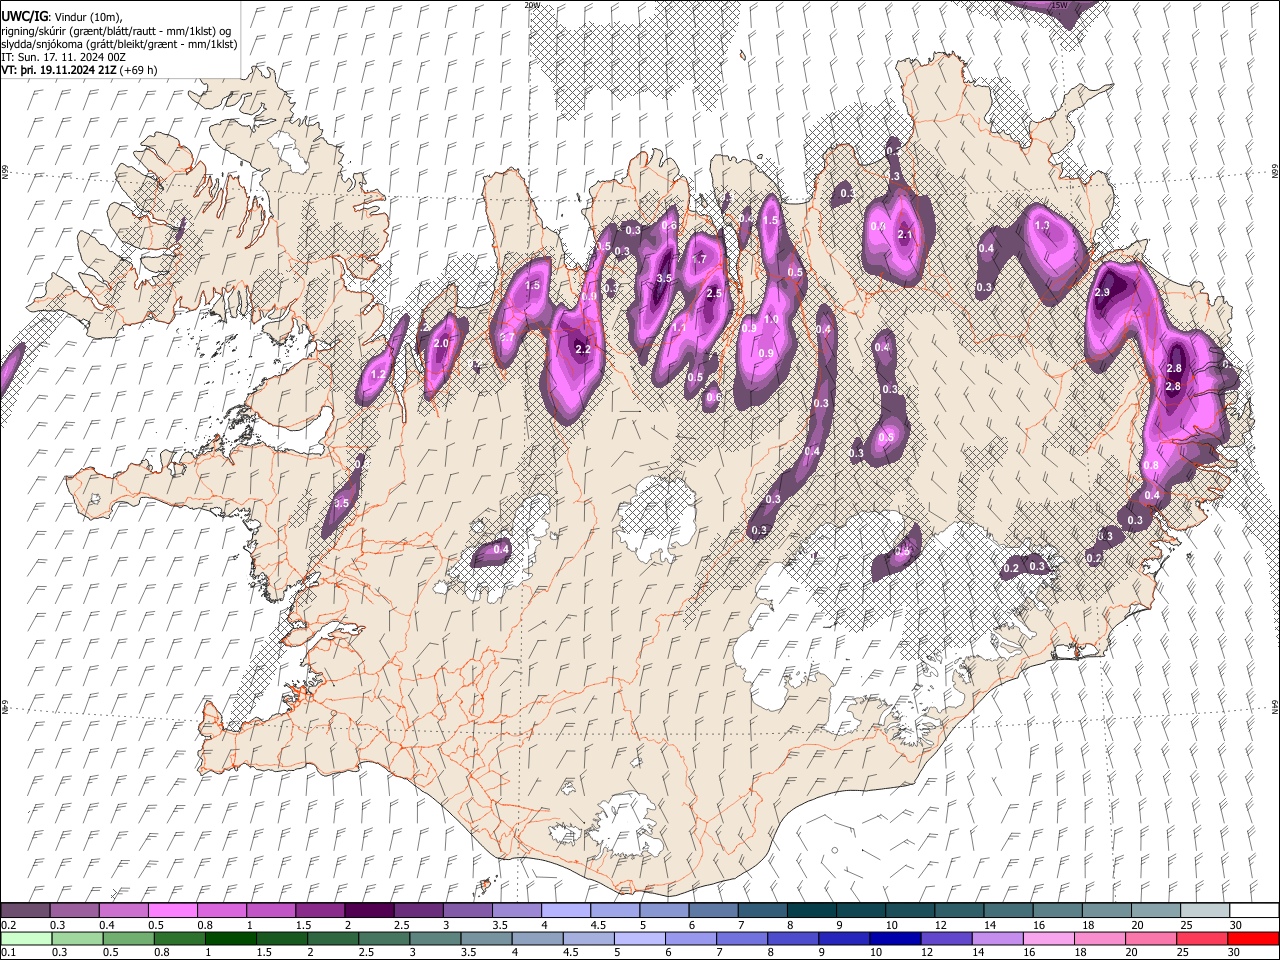Select the deep blue 10 rain legend swatch
Screen dimensions: 1280x960
tap(895, 939)
